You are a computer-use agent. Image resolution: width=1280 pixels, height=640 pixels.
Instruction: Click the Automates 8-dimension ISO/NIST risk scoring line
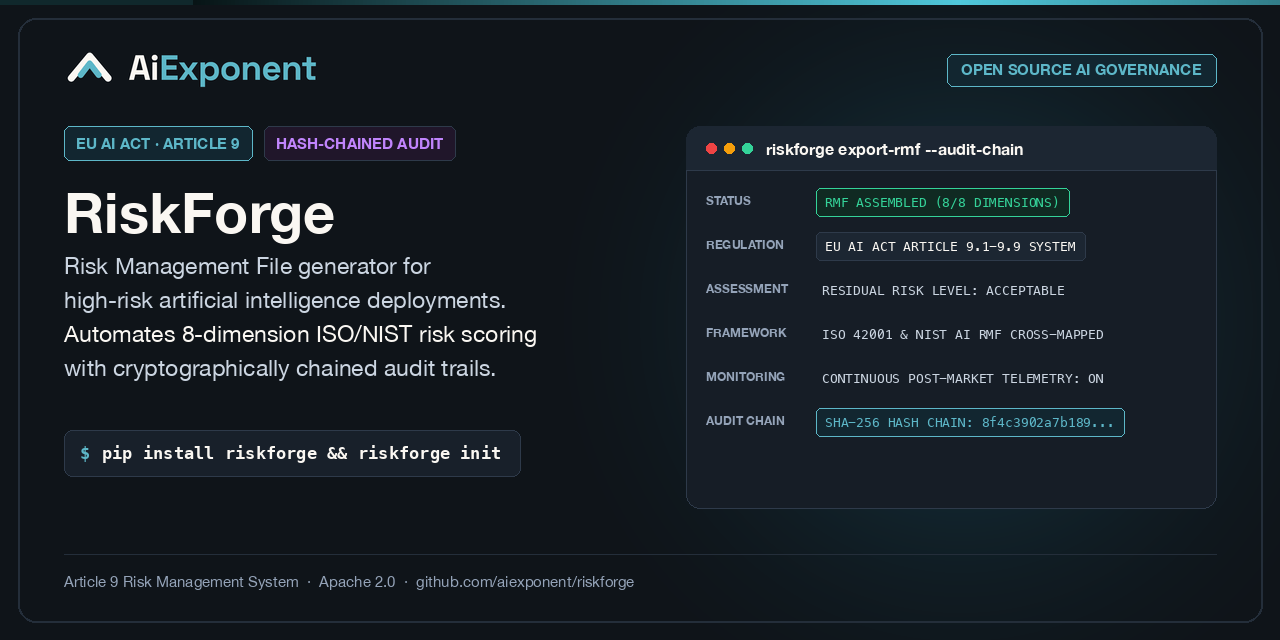tap(300, 334)
